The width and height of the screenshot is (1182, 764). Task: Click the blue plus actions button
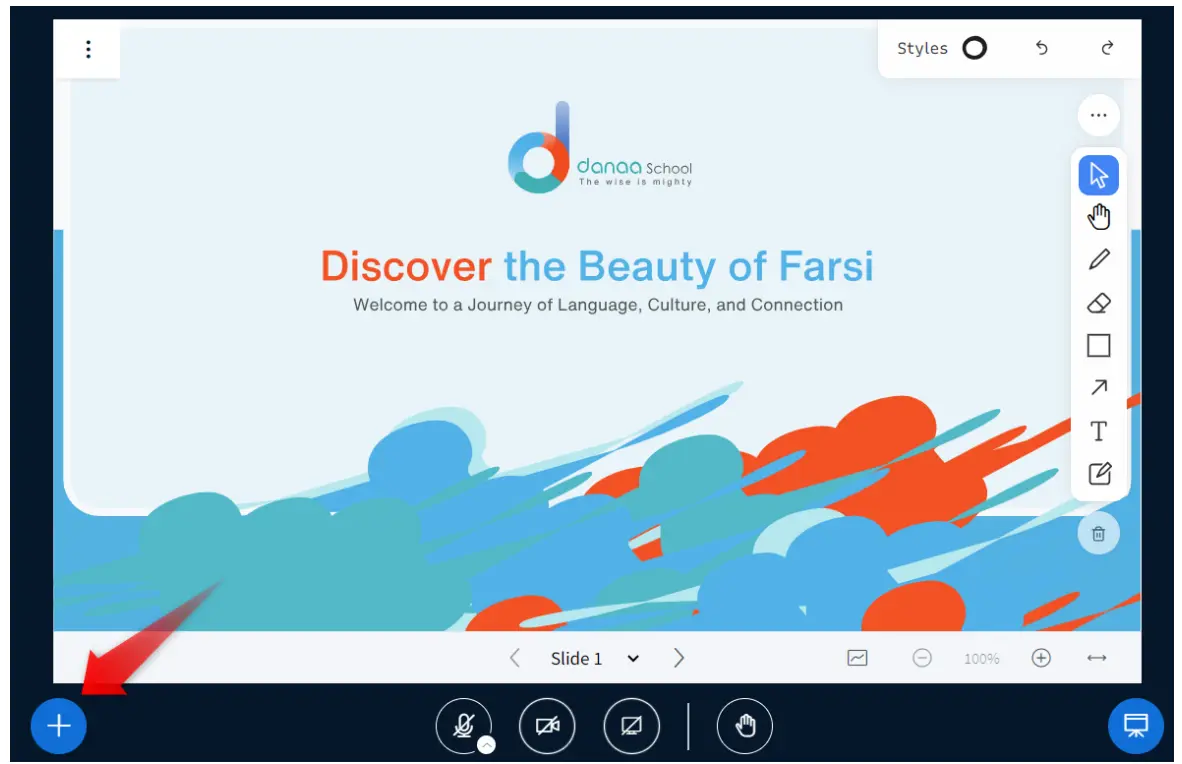coord(59,726)
